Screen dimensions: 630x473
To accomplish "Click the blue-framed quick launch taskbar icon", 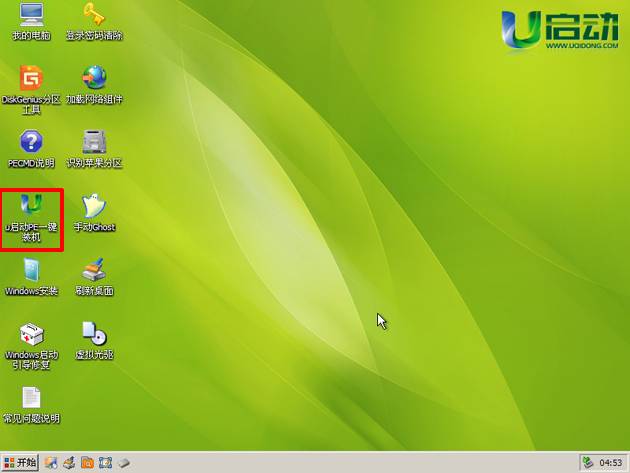I will pos(105,463).
